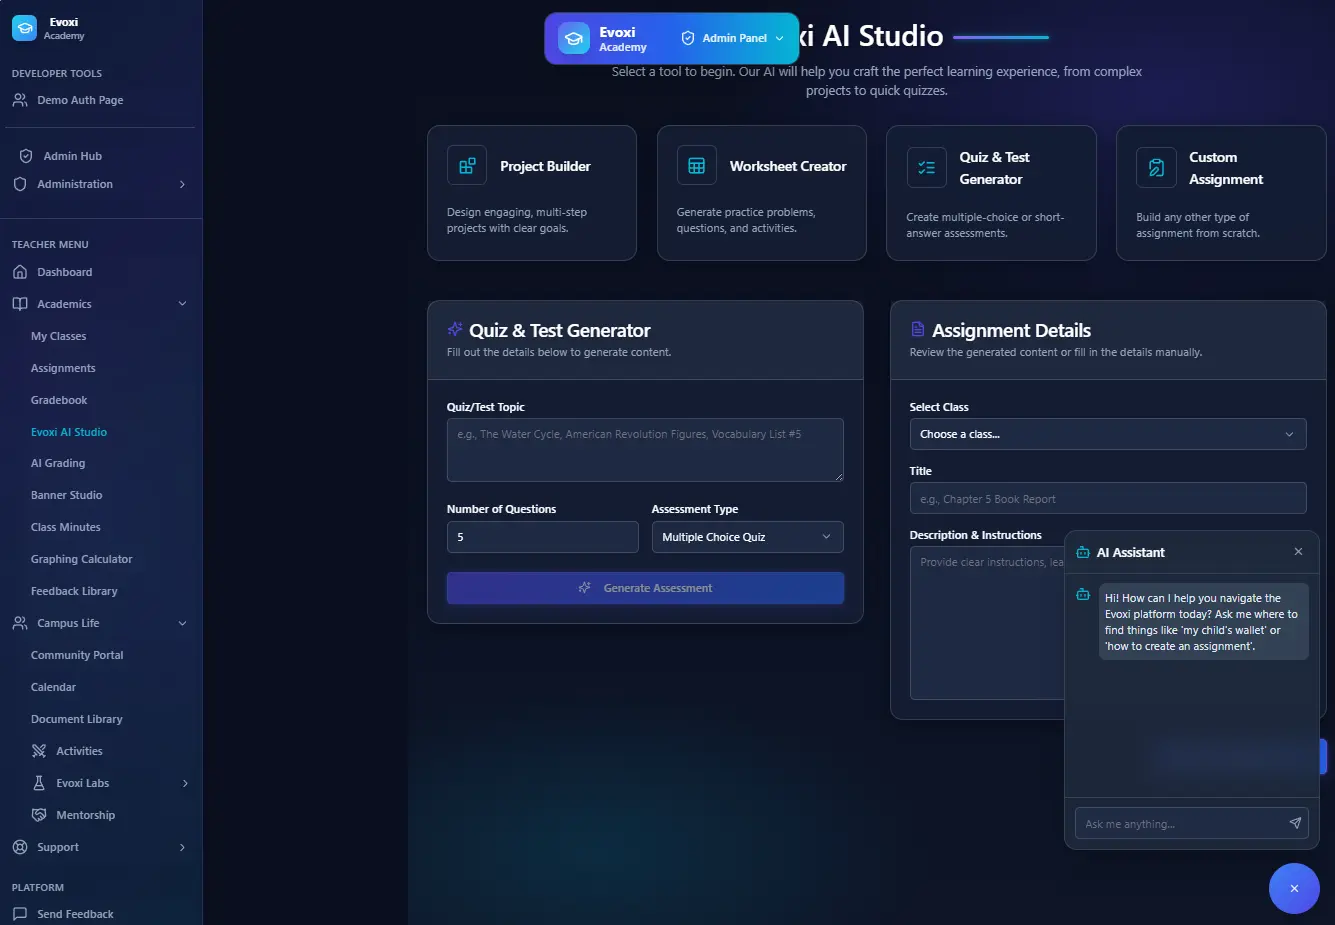Click the Dashboard home icon

(x=20, y=272)
